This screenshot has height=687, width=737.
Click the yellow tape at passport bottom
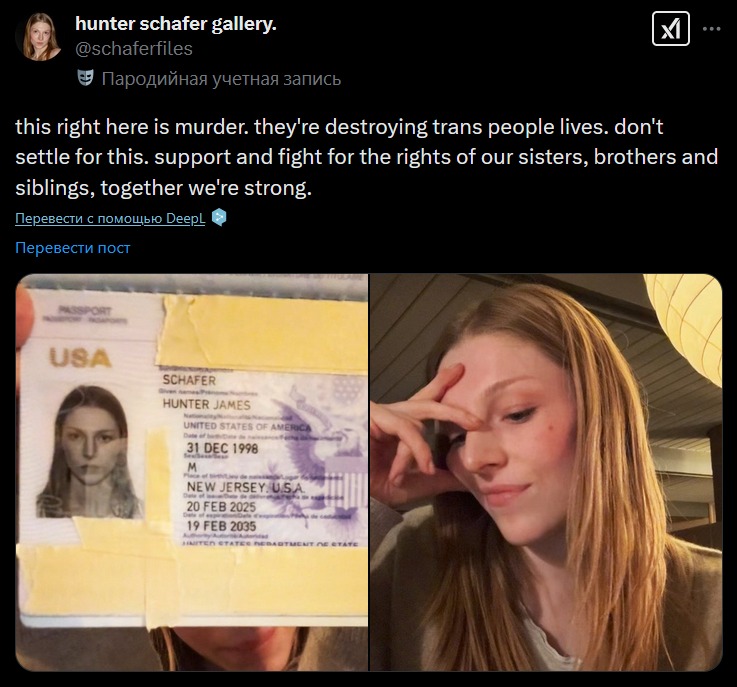coord(193,580)
